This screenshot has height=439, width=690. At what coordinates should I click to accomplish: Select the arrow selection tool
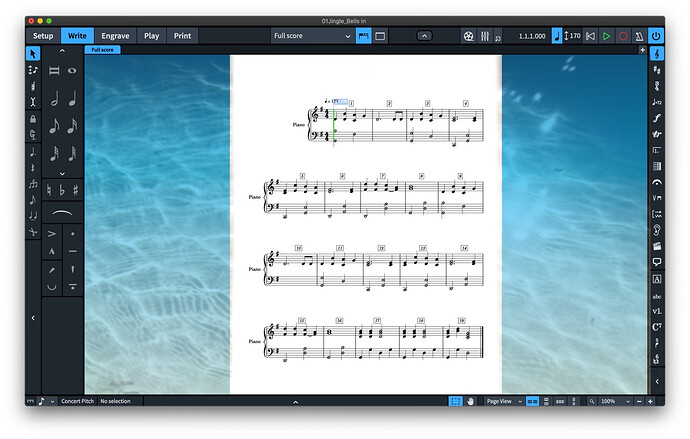[x=33, y=54]
